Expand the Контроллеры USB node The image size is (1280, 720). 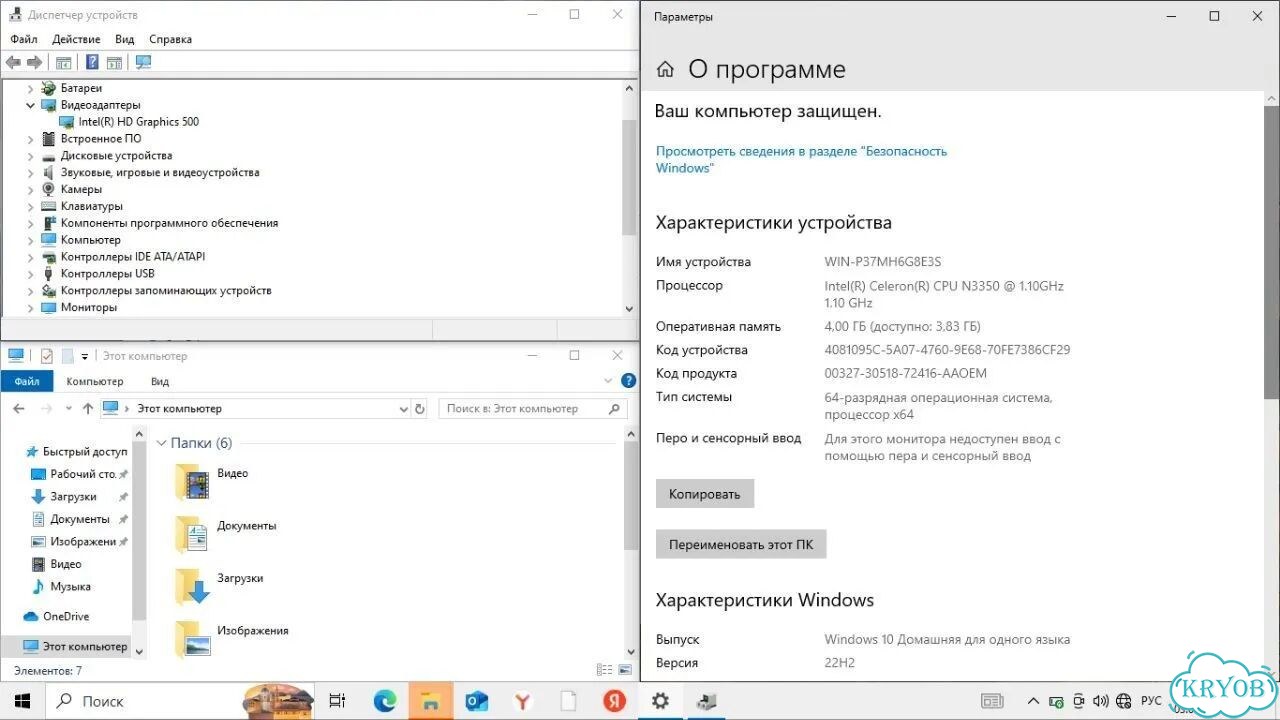tap(30, 274)
